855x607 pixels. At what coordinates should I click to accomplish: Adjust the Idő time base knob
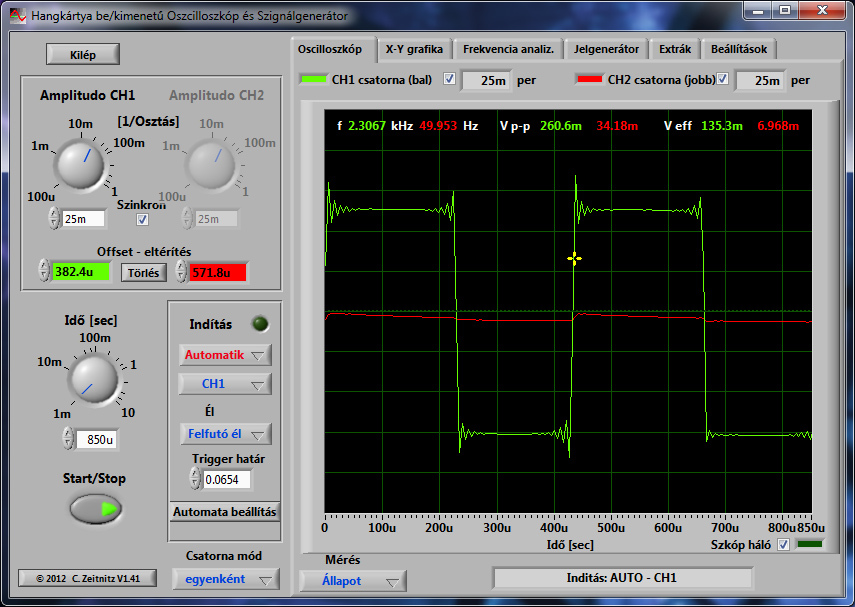pyautogui.click(x=94, y=378)
